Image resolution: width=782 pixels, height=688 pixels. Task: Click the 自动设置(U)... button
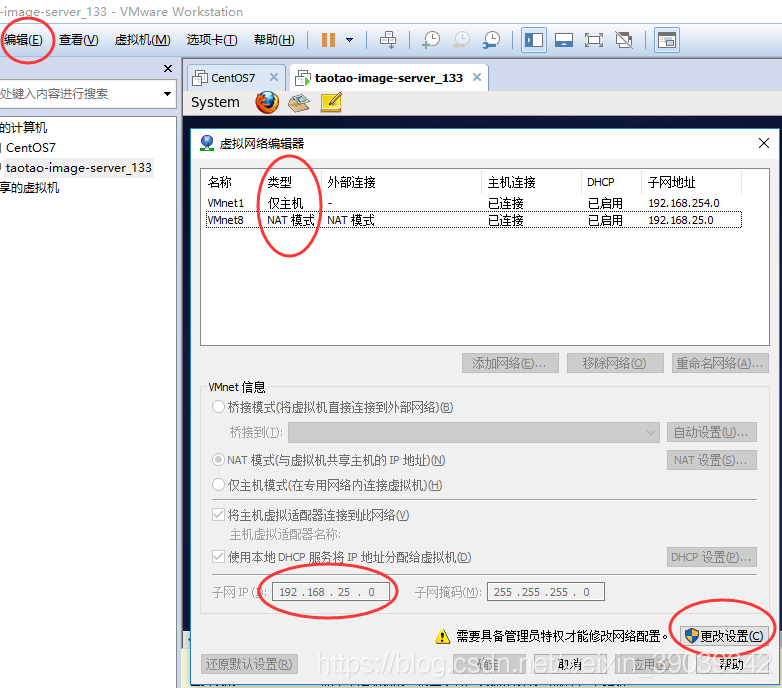point(712,432)
